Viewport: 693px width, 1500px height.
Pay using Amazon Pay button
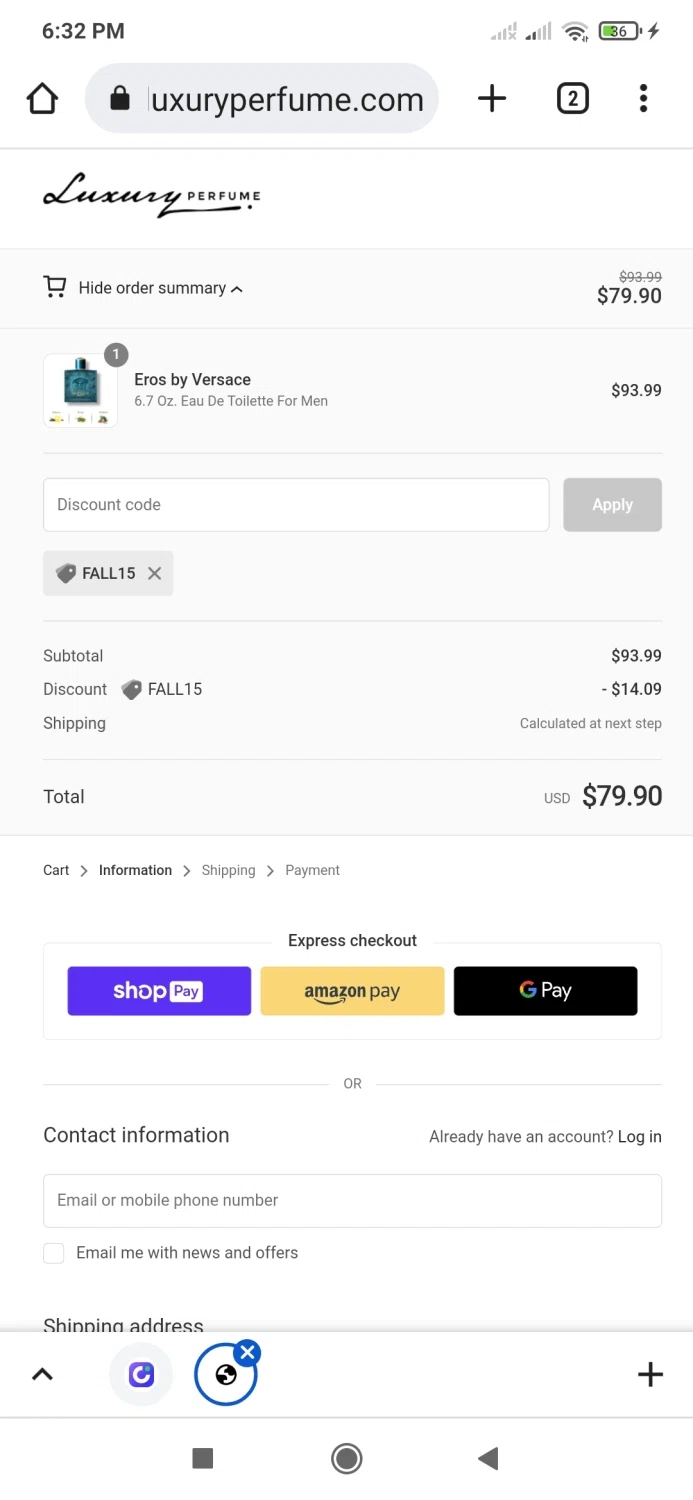pyautogui.click(x=352, y=991)
